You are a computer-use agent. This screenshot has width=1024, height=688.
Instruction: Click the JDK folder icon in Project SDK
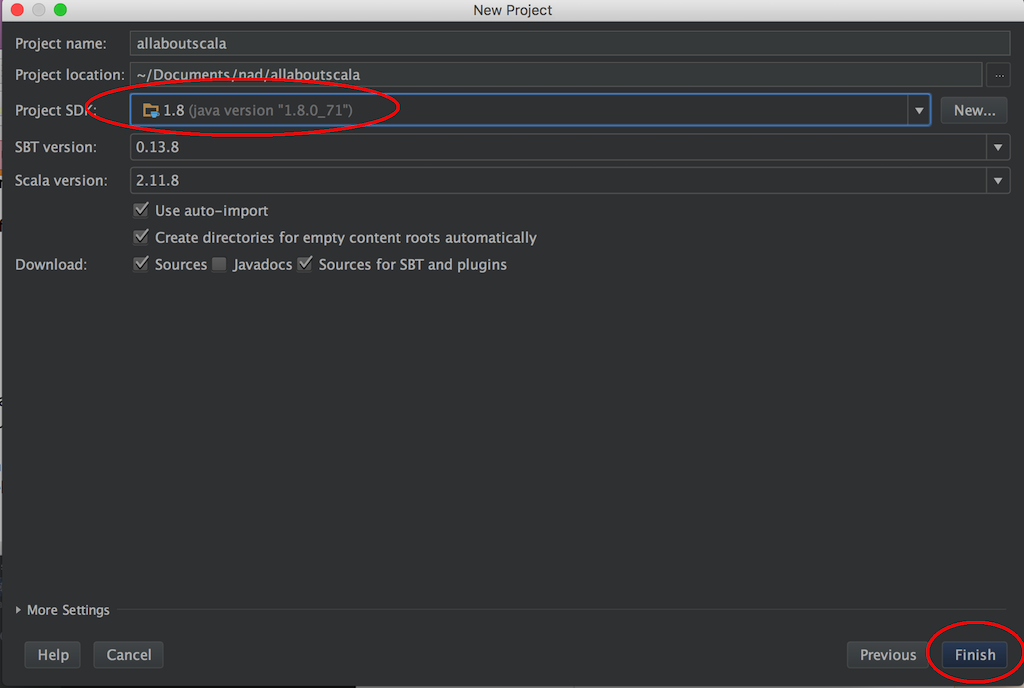151,110
